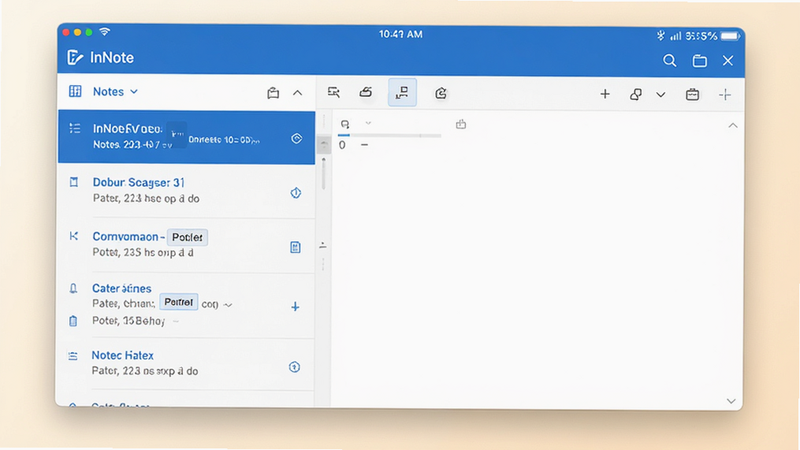The width and height of the screenshot is (800, 450).
Task: Collapse editor with top-right up chevron
Action: click(733, 126)
